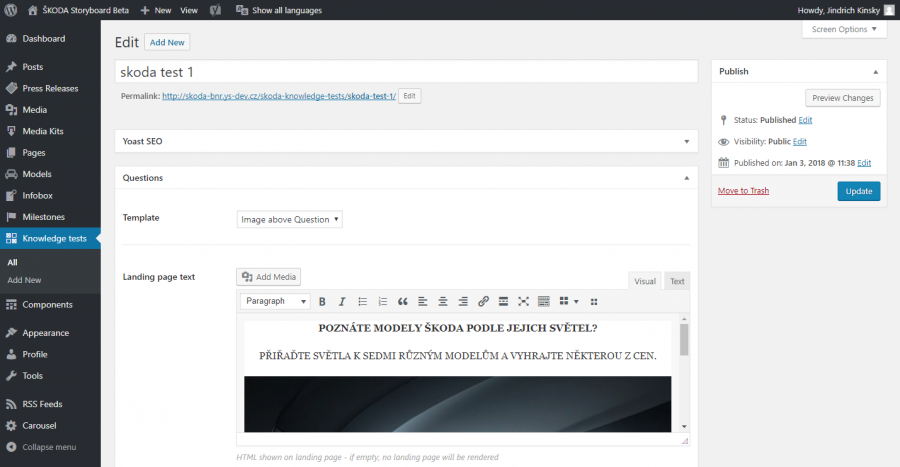Viewport: 900px width, 467px height.
Task: Select All under Knowledge tests
Action: (x=13, y=262)
